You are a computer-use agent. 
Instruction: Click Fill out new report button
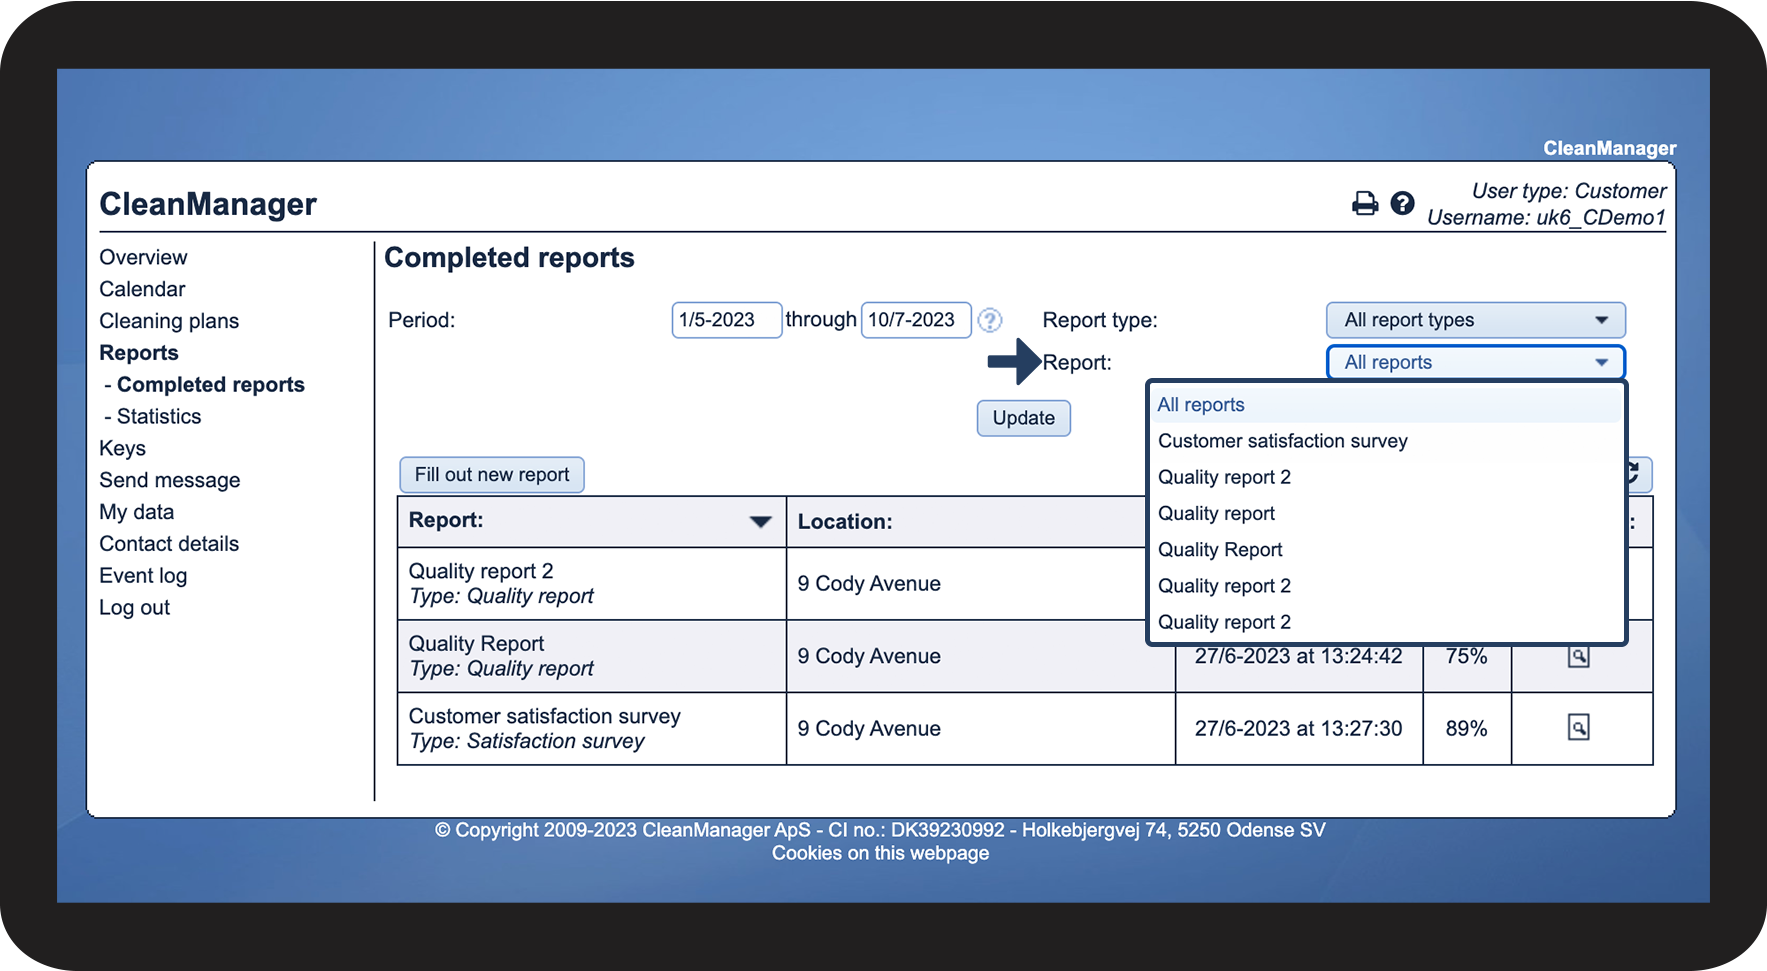491,475
